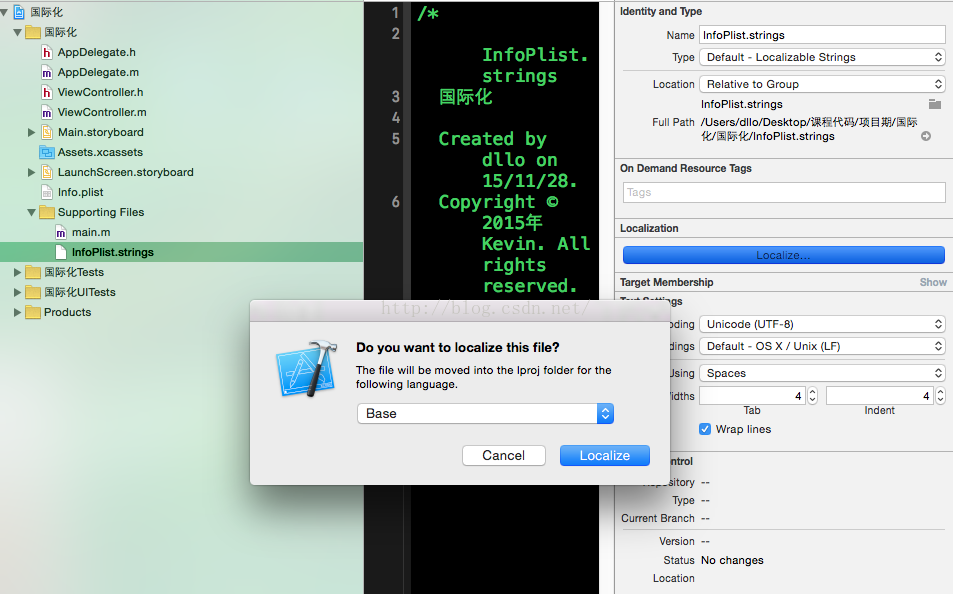
Task: Click the reveal-in-Finder arrow next to Full Path
Action: click(926, 136)
